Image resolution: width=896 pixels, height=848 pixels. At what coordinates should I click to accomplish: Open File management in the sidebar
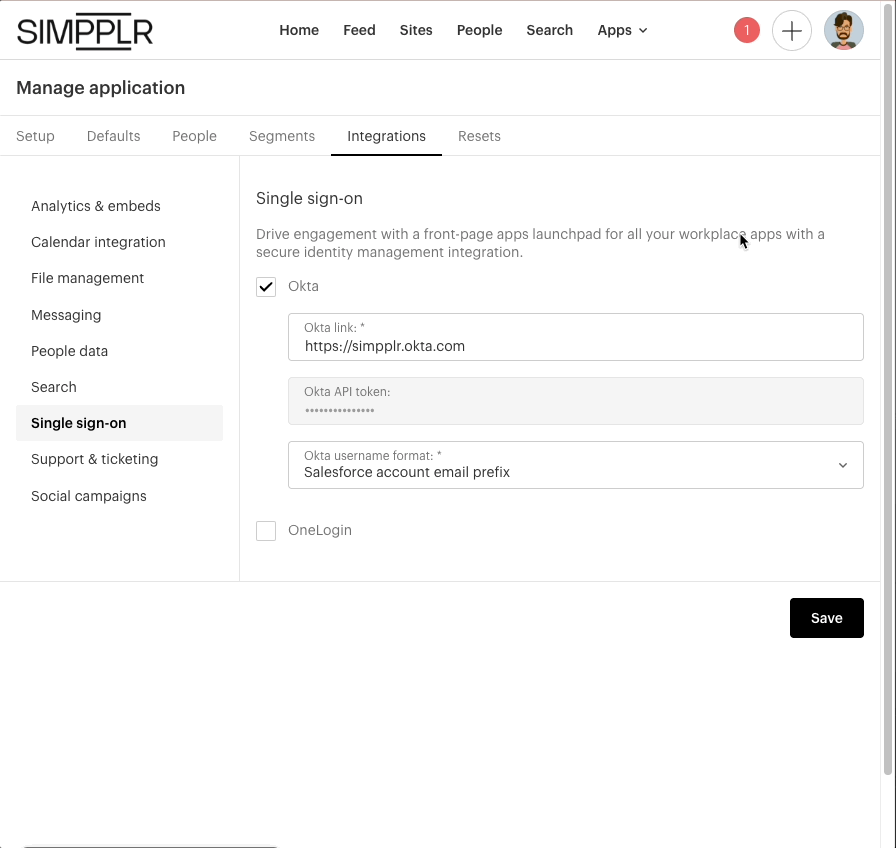[x=87, y=278]
